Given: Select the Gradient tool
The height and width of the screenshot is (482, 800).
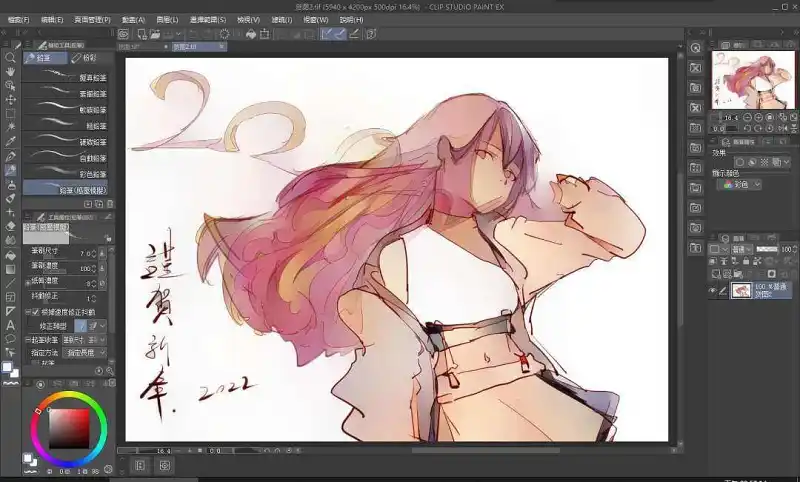Looking at the screenshot, I should [10, 269].
